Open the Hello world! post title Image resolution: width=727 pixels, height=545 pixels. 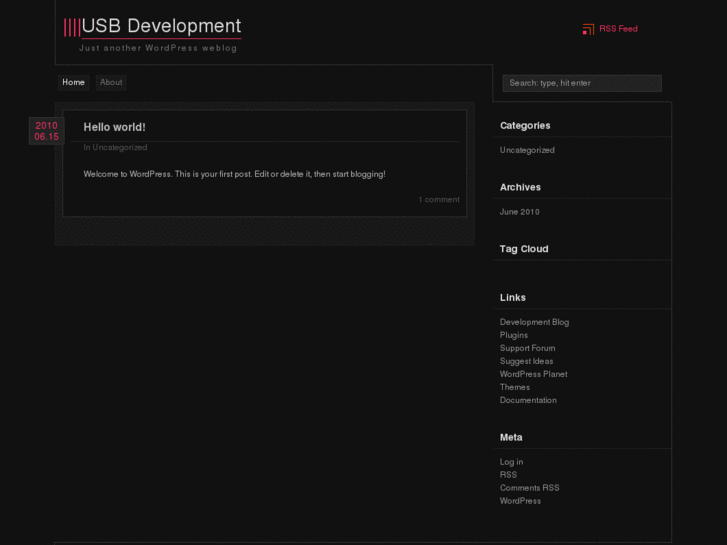pos(115,127)
